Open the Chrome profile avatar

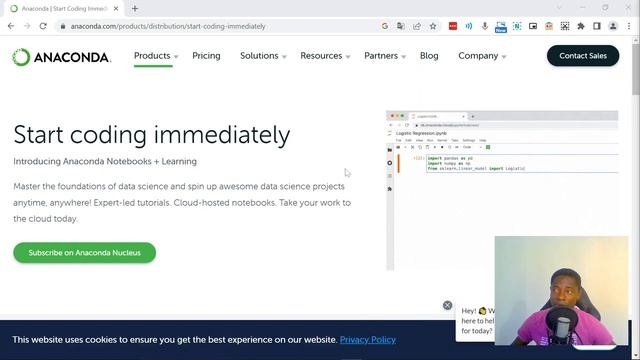pos(613,26)
